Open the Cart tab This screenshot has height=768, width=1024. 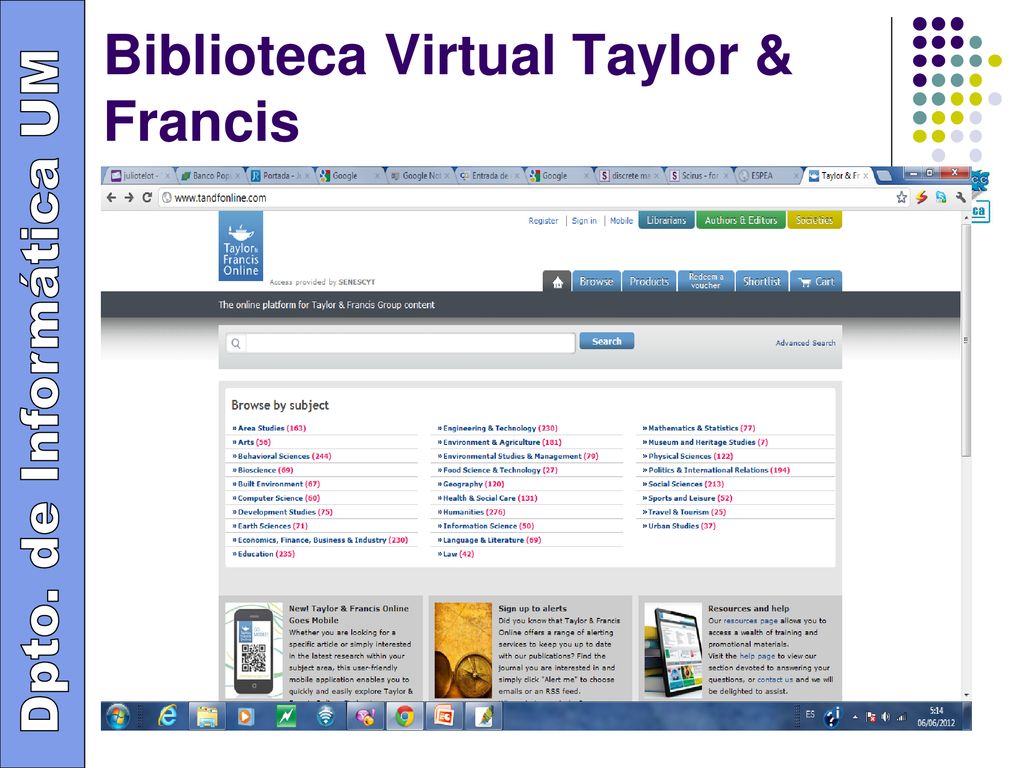pos(816,281)
